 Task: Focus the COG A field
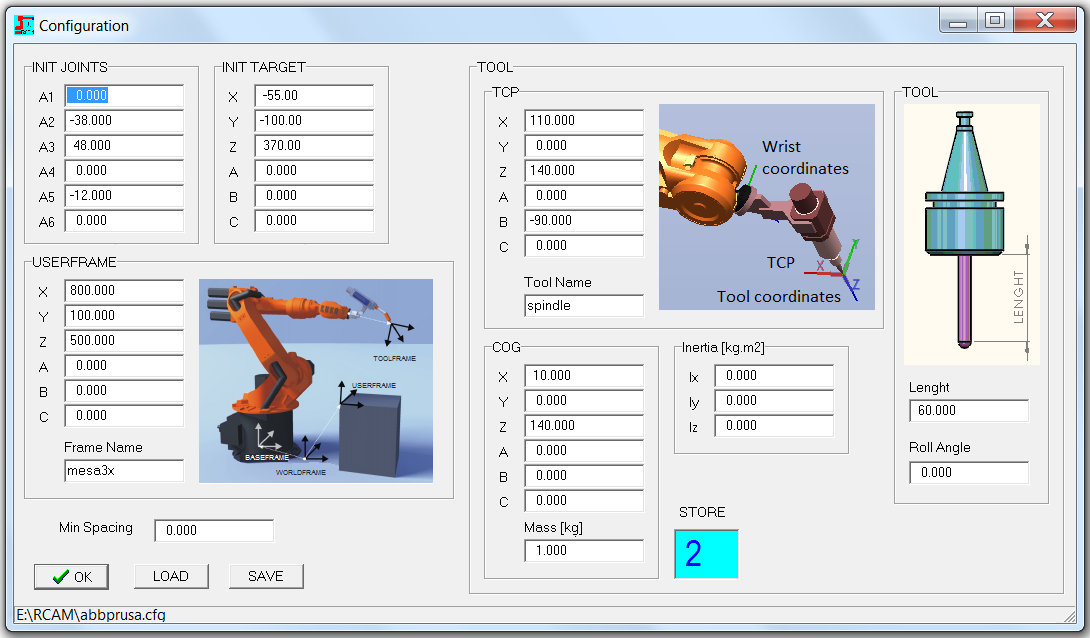(x=584, y=451)
